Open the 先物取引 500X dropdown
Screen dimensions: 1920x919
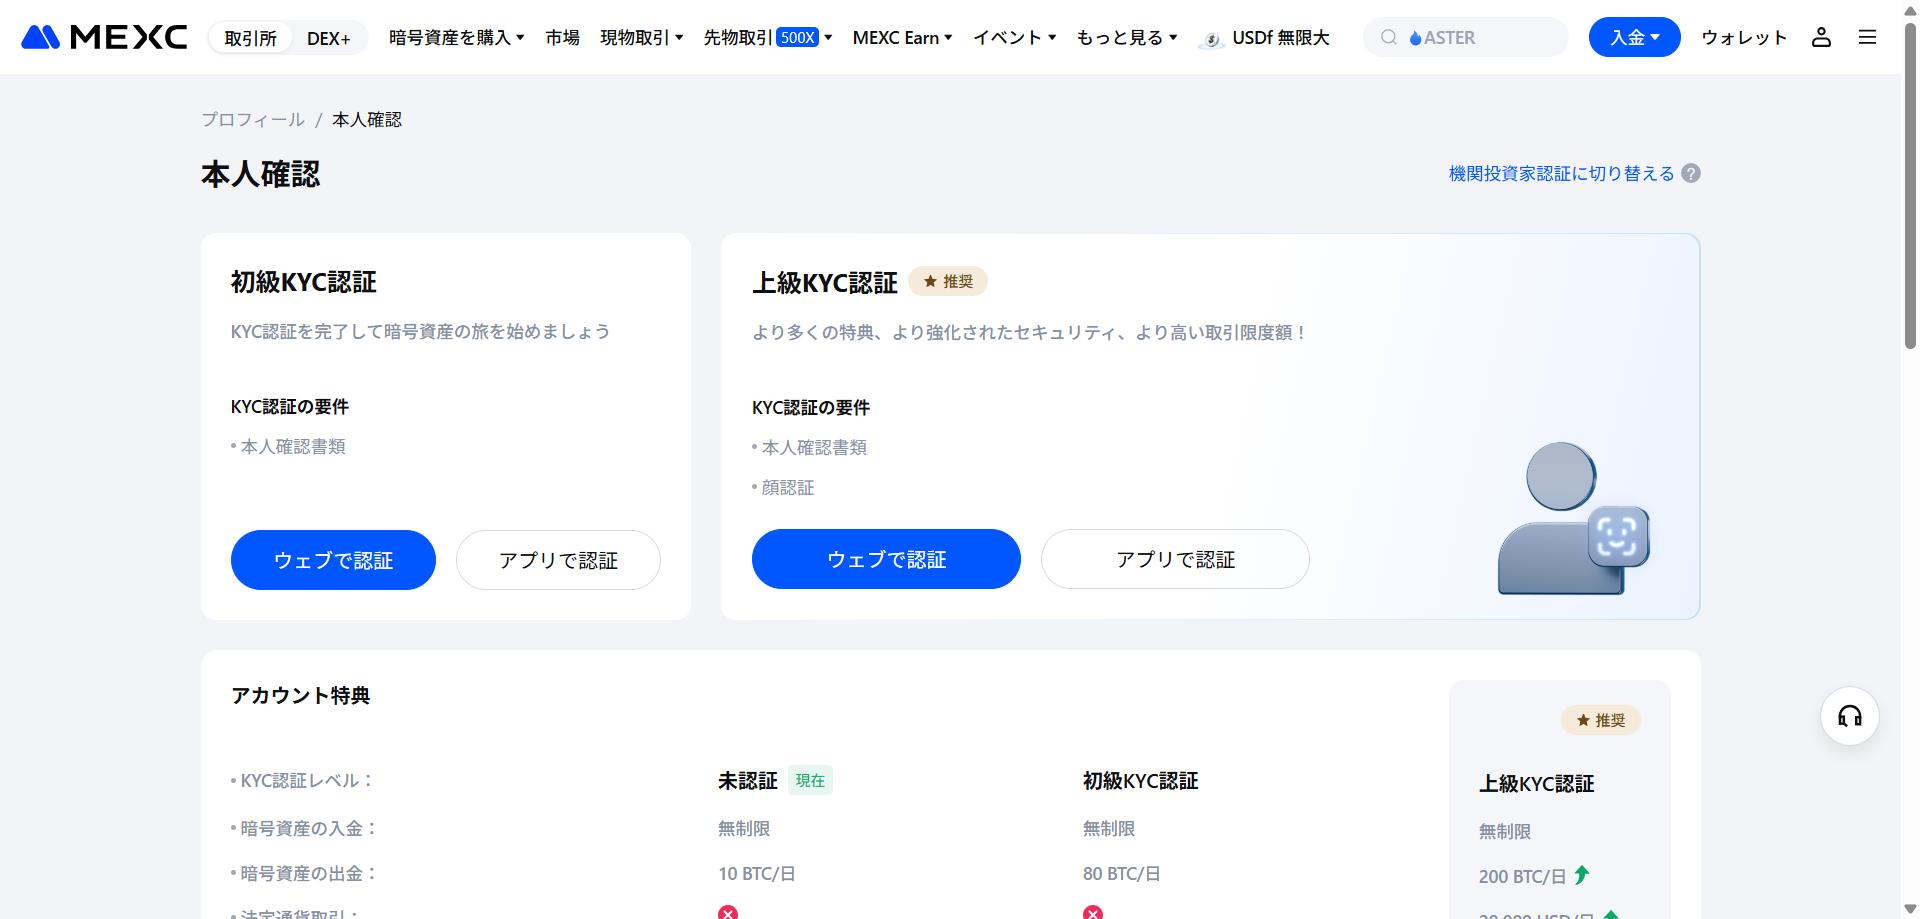click(x=766, y=37)
